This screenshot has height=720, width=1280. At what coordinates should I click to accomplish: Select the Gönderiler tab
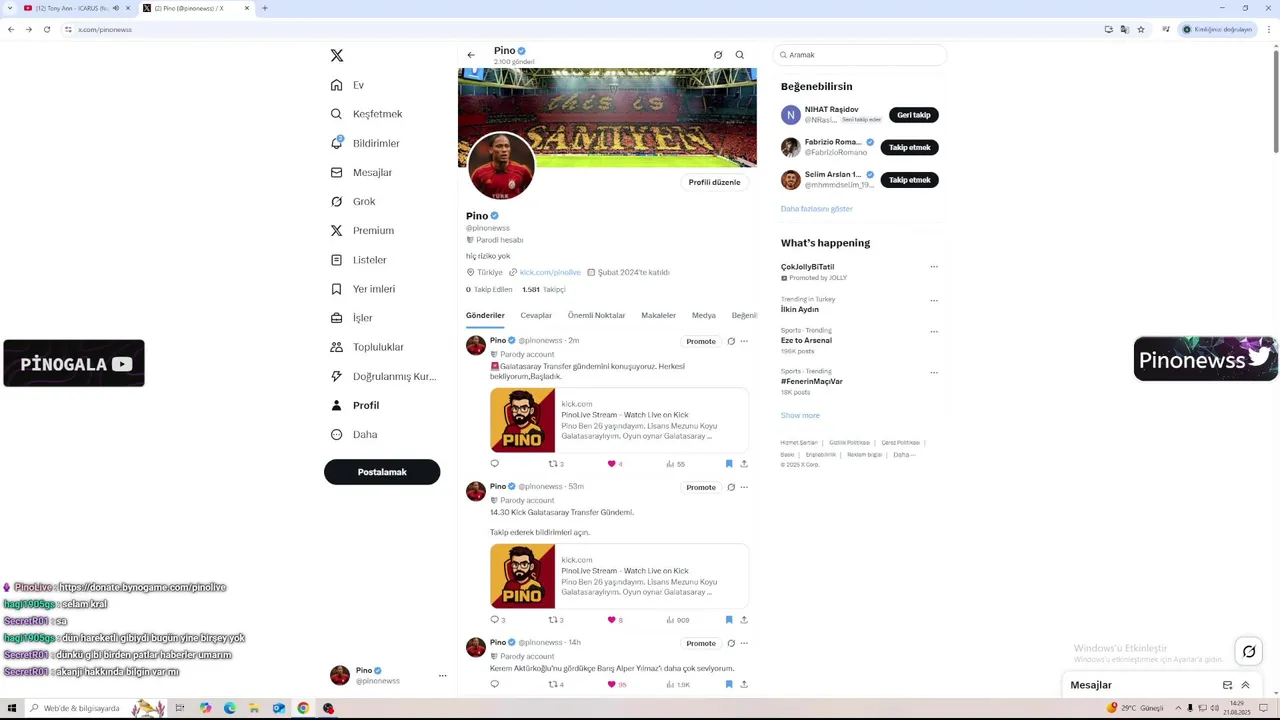point(485,315)
